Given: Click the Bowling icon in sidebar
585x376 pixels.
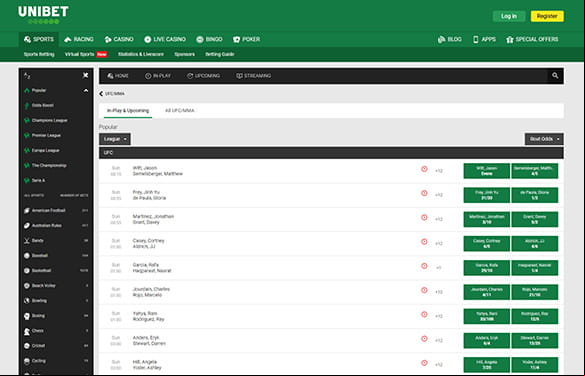Looking at the screenshot, I should click(27, 301).
